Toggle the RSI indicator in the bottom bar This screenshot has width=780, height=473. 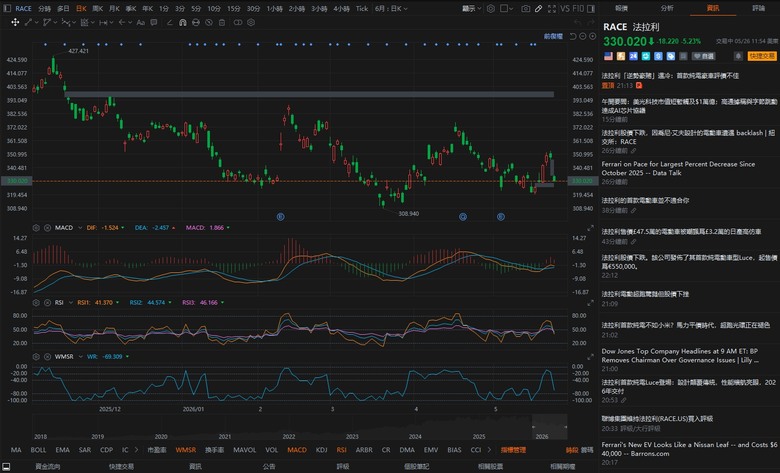(x=341, y=450)
